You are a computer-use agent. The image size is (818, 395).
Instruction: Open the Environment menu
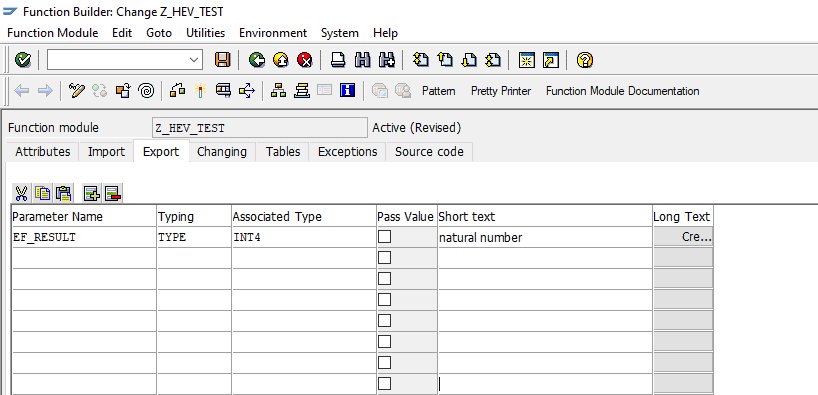point(273,33)
